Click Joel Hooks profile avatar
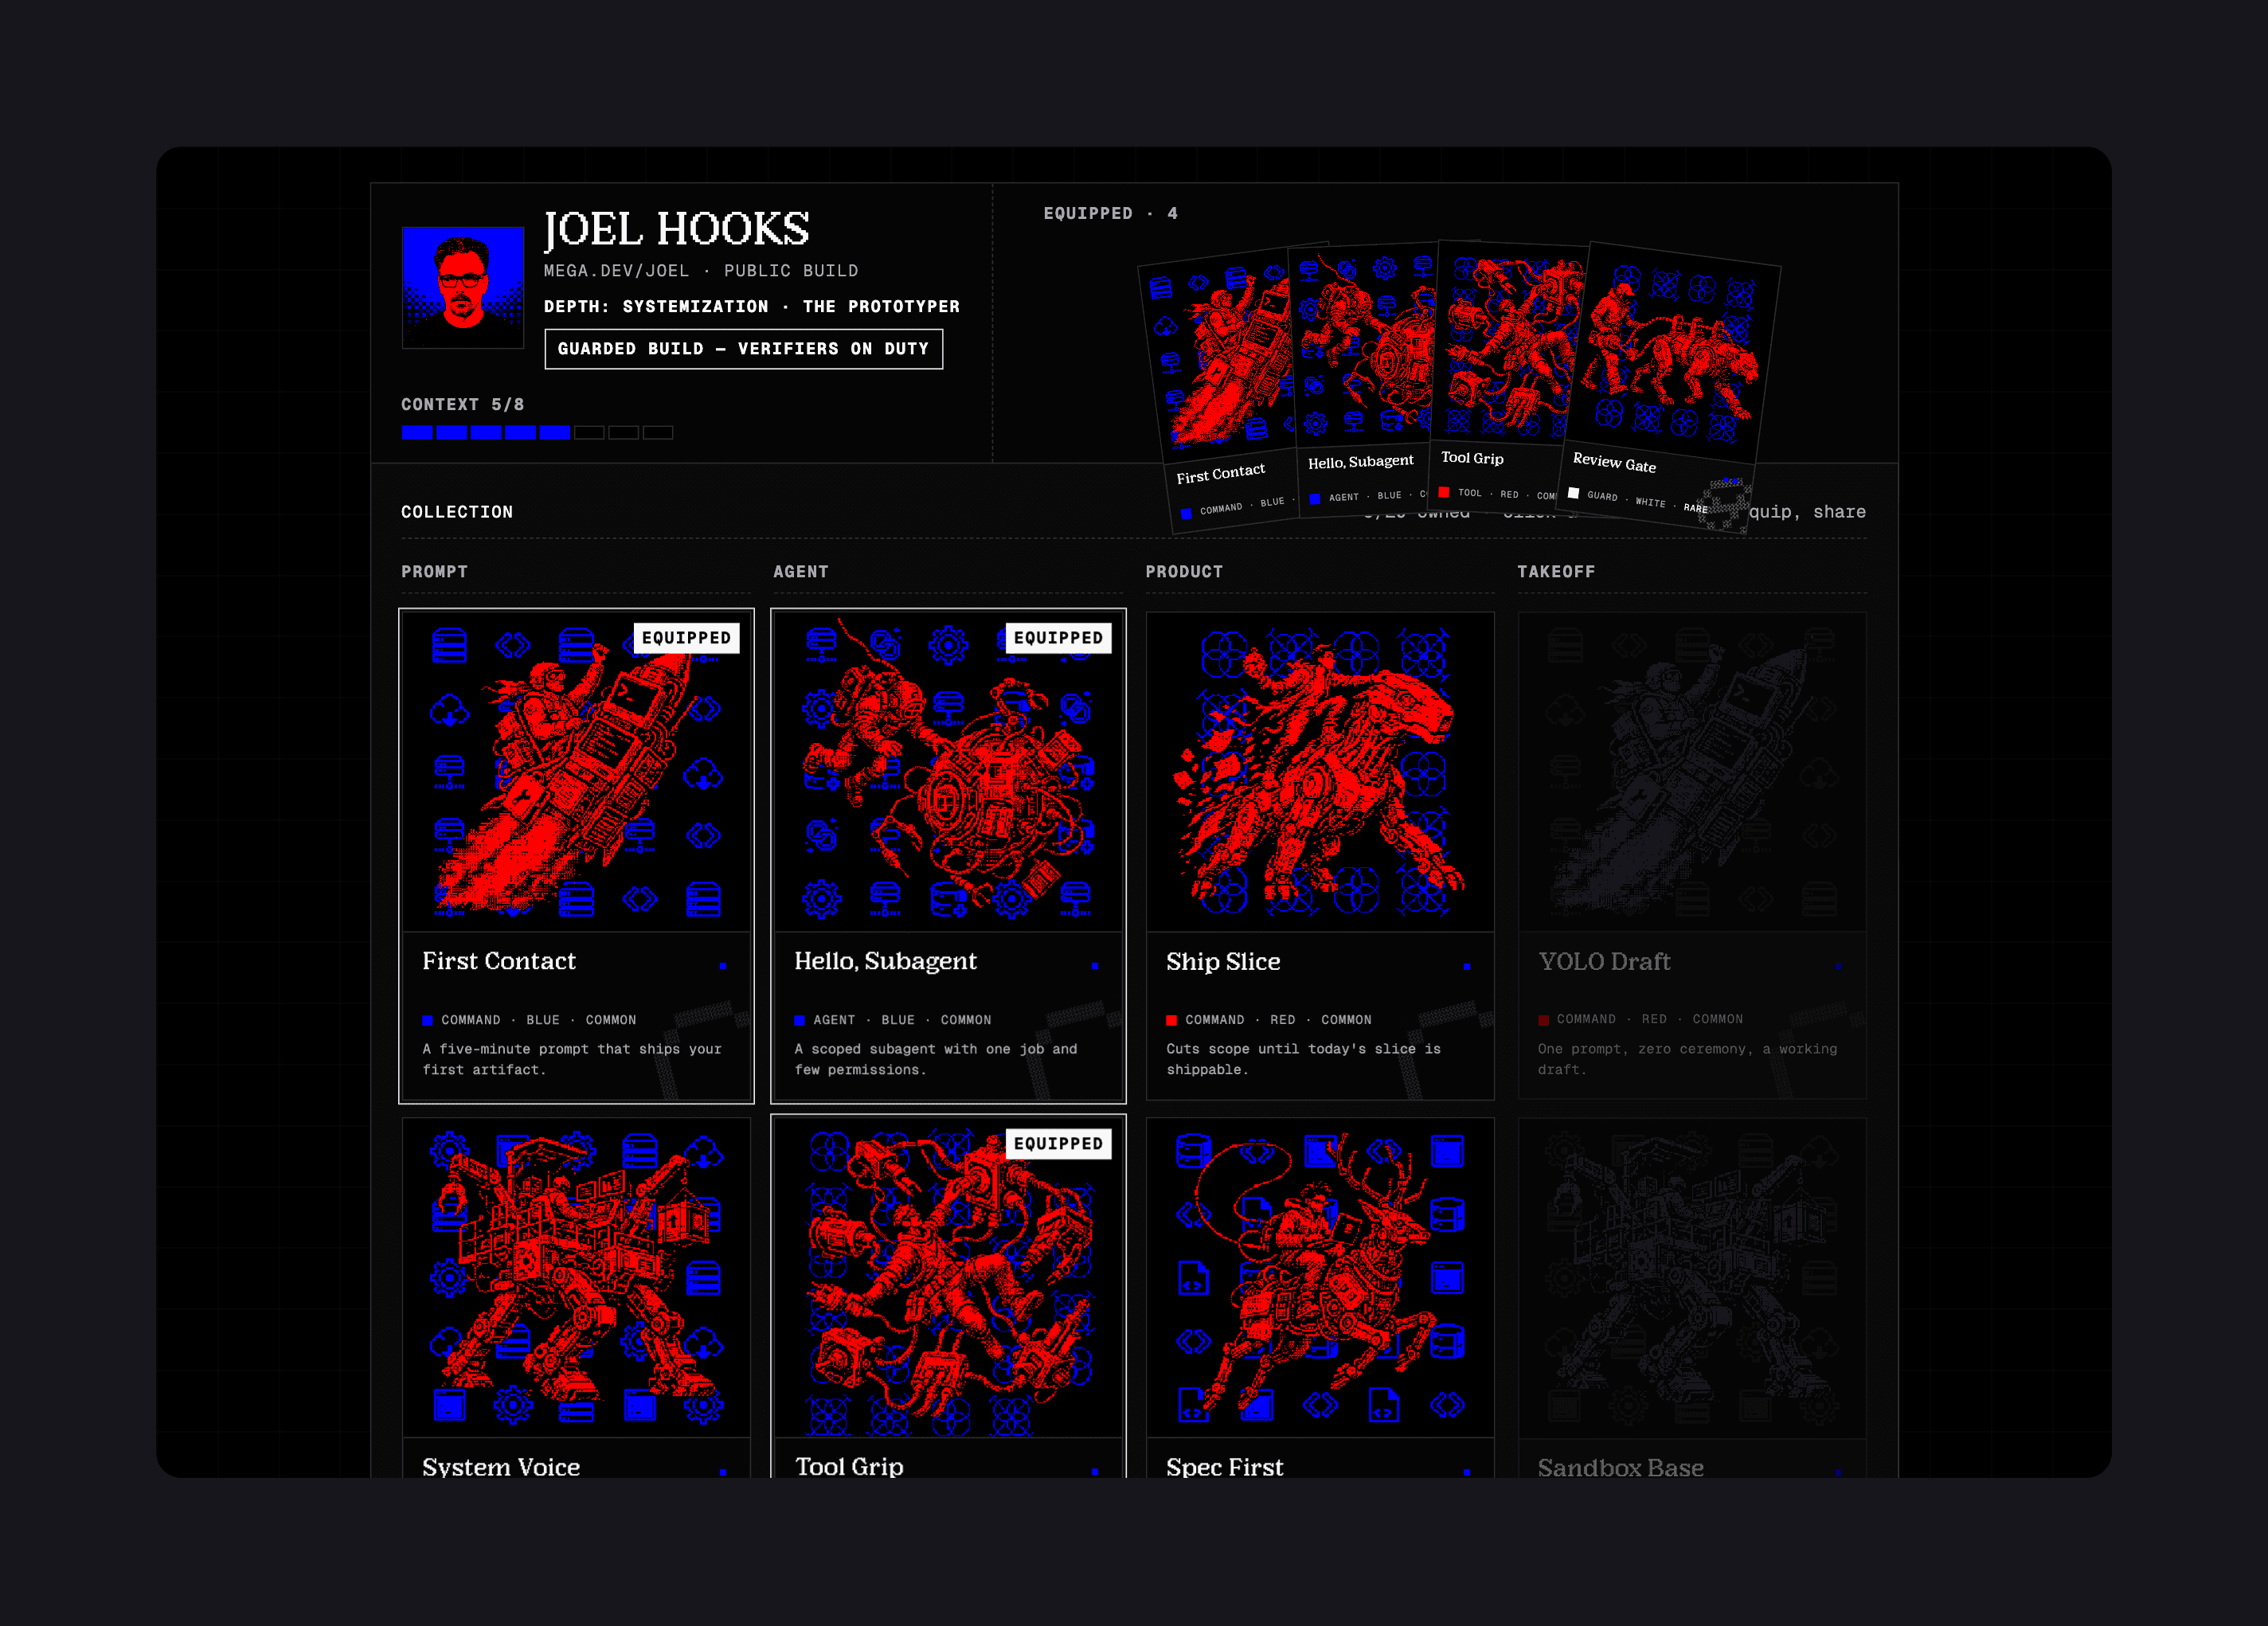This screenshot has height=1626, width=2268. 462,287
